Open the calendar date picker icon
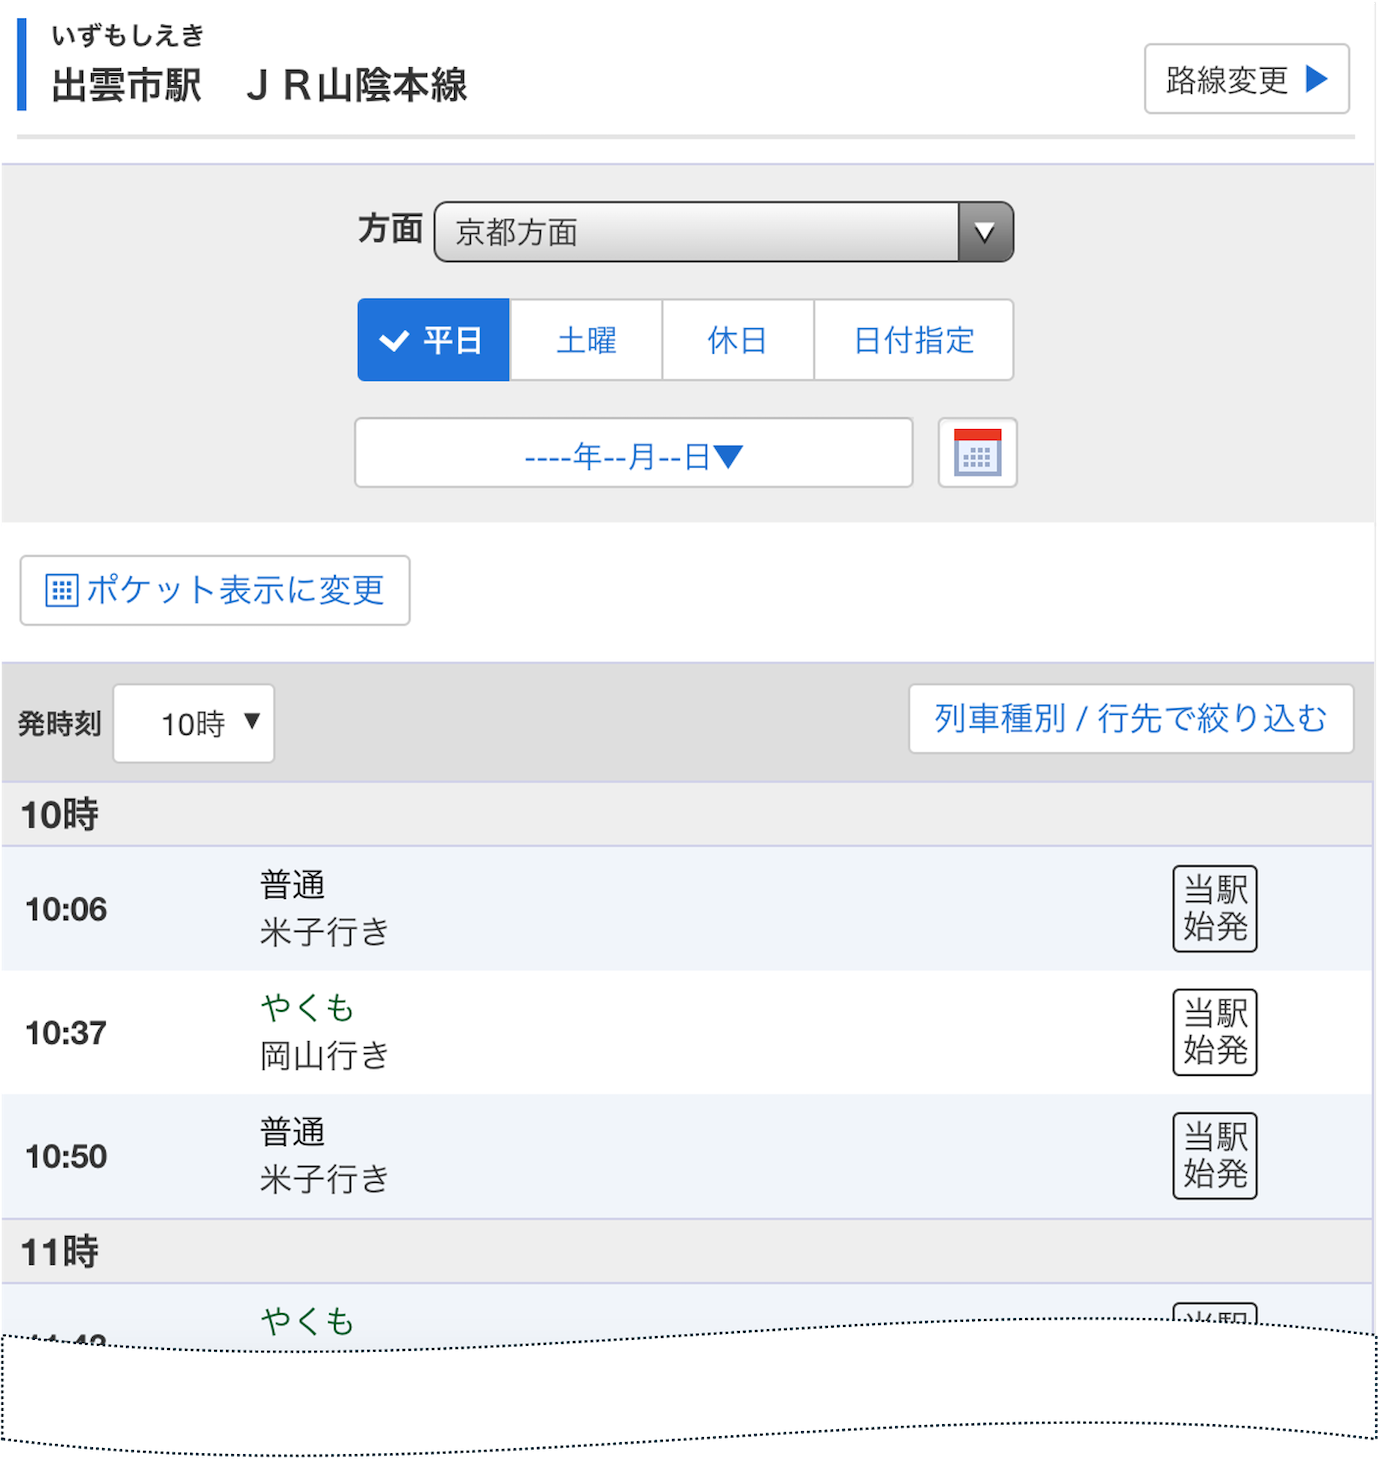Viewport: 1380px width, 1459px height. [x=977, y=453]
